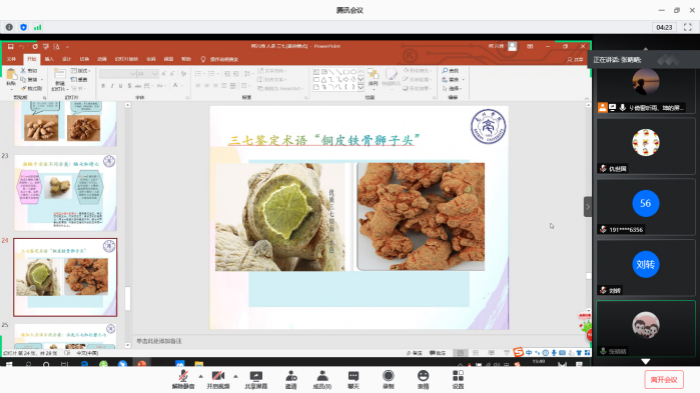
Task: Select slide 23 thumbnail
Action: pos(65,193)
